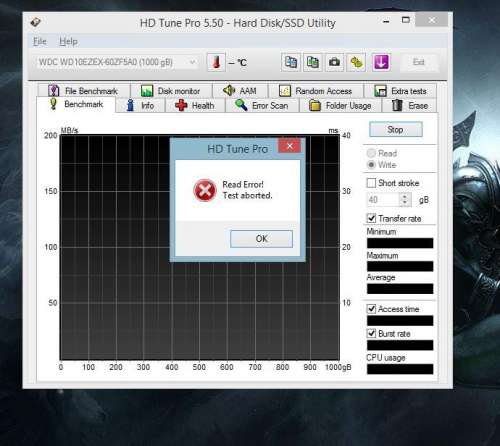Switch to the Disk monitor tab
The image size is (500, 446).
(171, 91)
